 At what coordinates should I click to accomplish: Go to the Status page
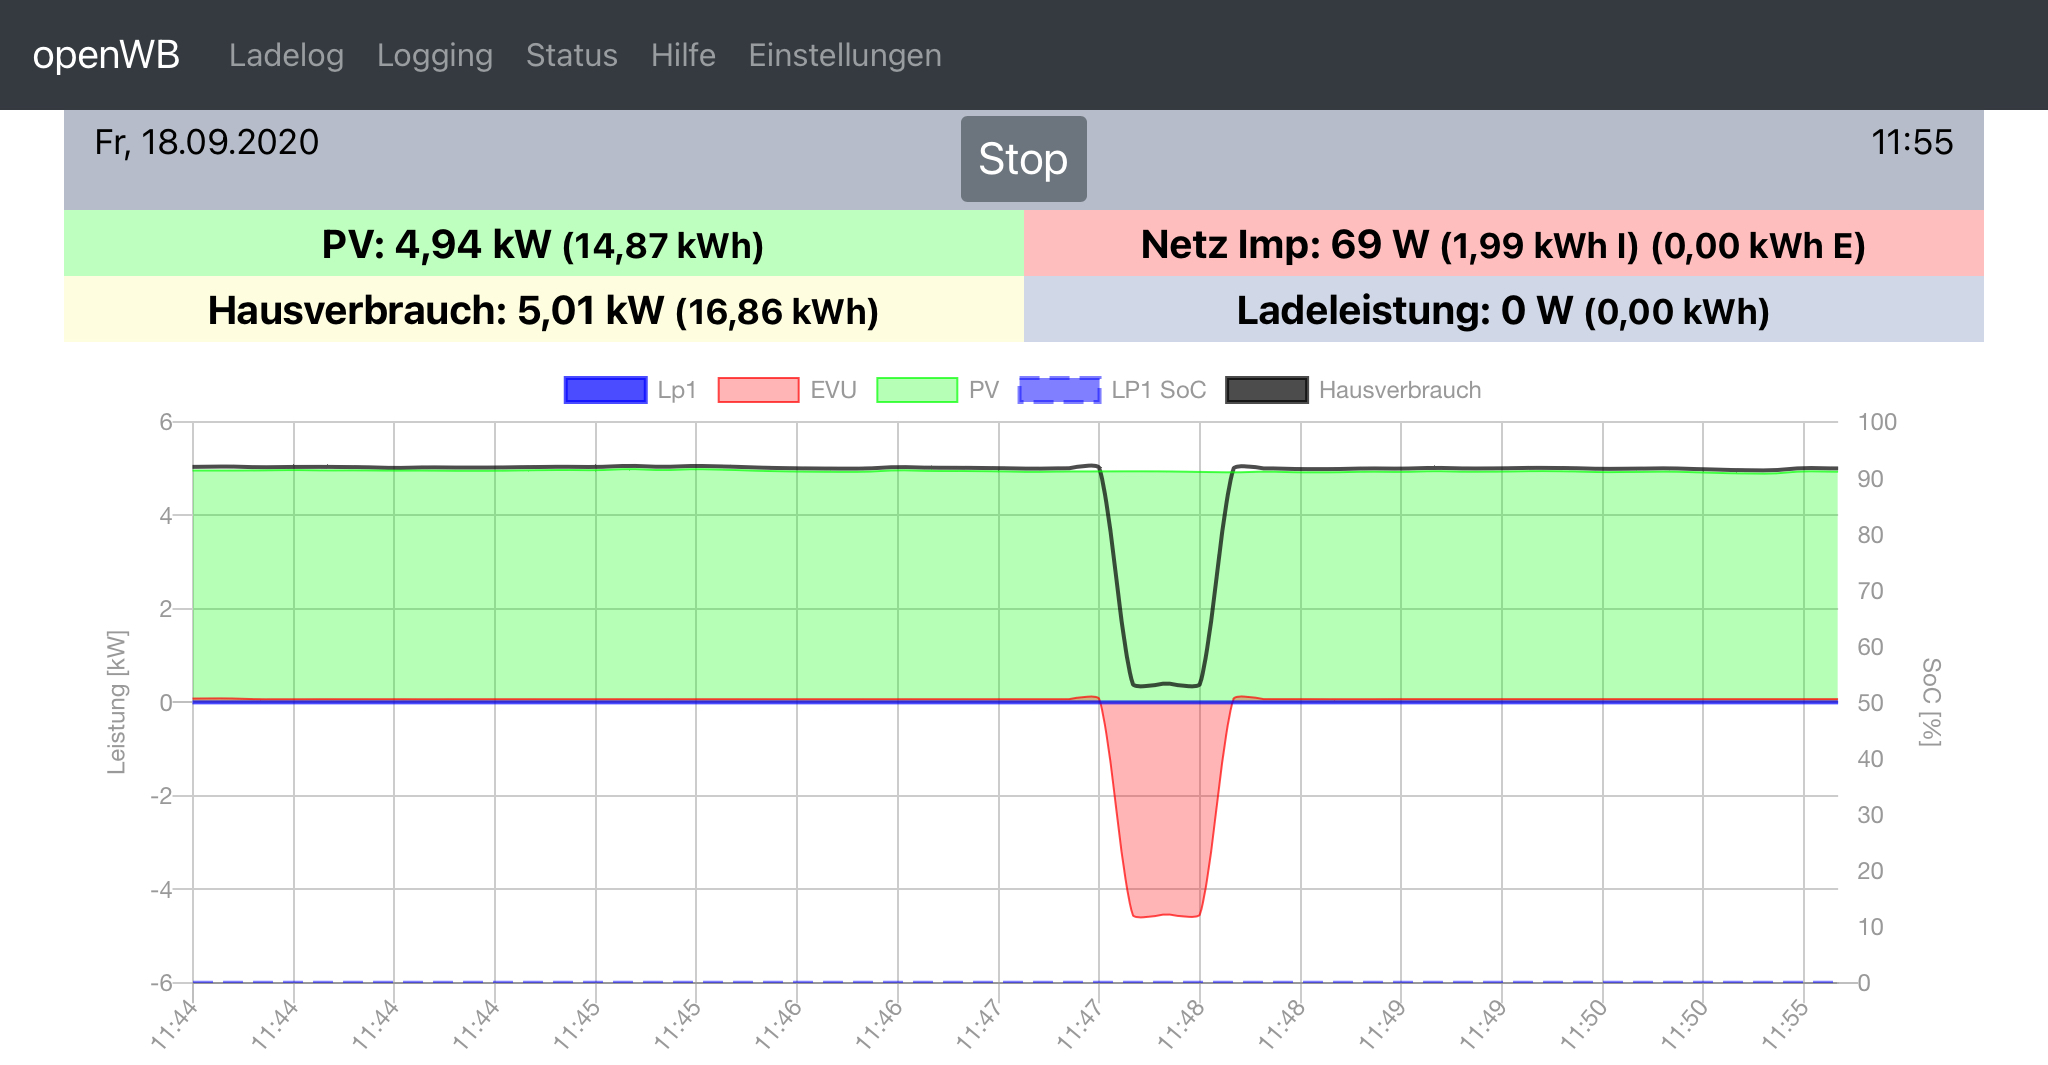click(572, 55)
